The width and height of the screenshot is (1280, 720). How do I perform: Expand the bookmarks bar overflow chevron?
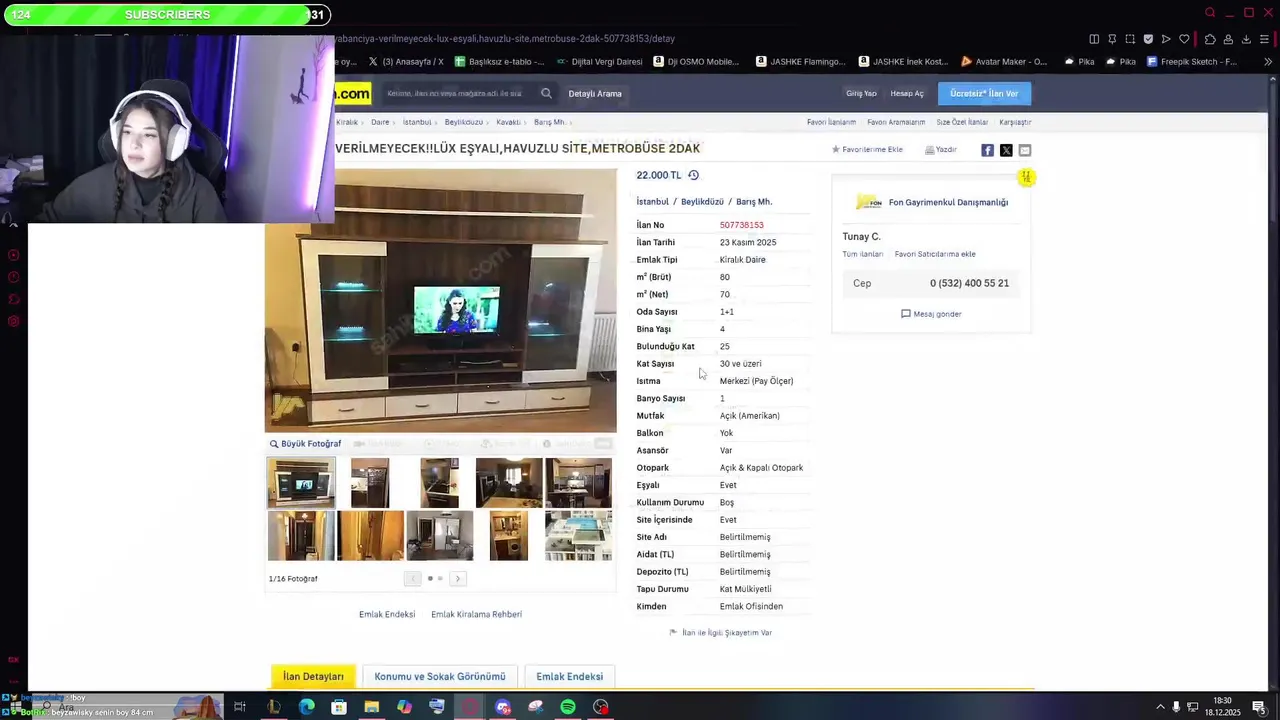(1268, 62)
